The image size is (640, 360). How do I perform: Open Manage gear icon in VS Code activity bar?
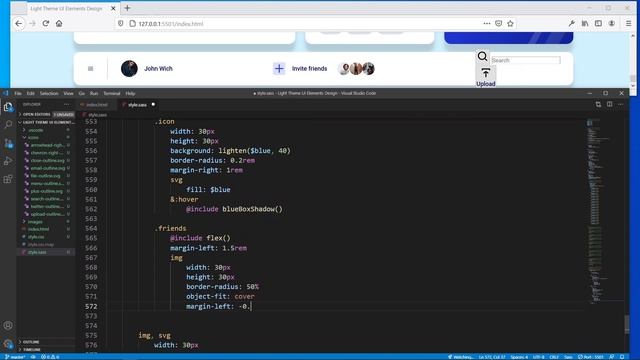tap(8, 344)
